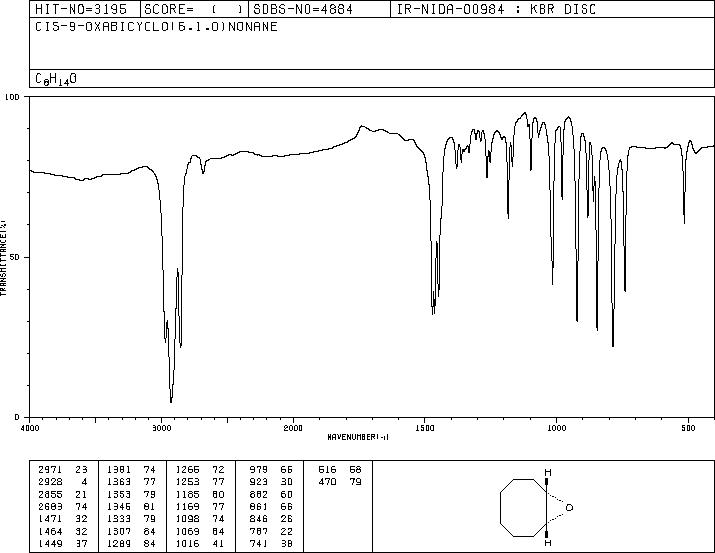Select the 1266 peak table entry

200,470
